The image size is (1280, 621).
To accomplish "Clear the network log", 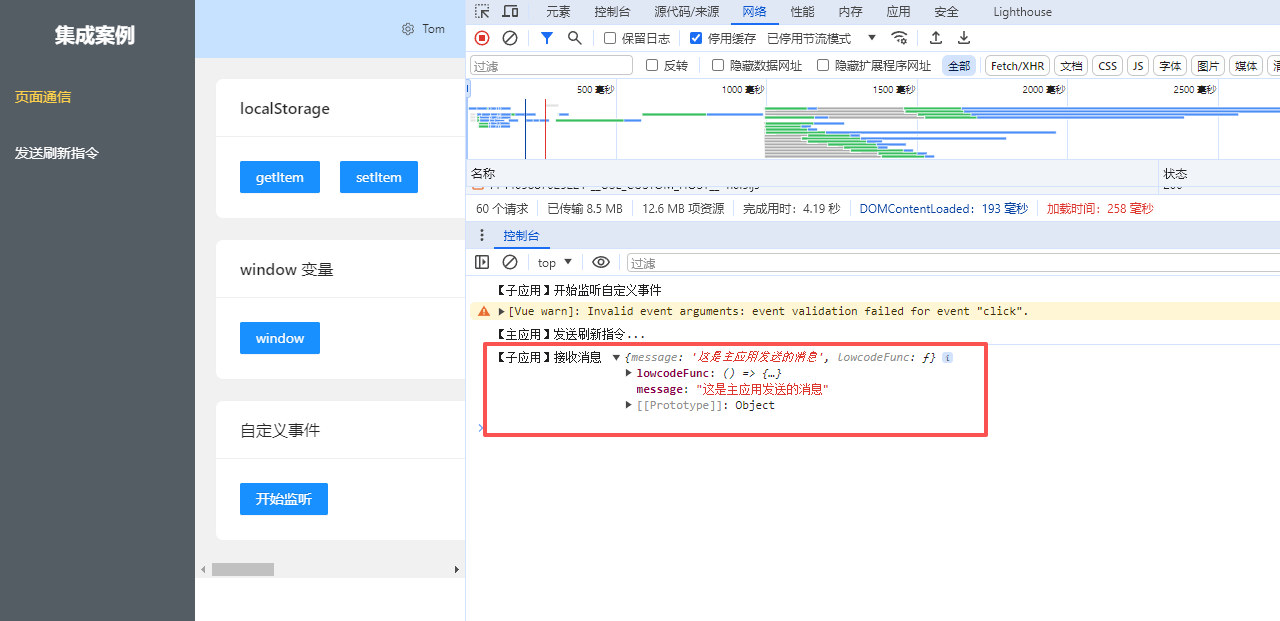I will pyautogui.click(x=510, y=38).
